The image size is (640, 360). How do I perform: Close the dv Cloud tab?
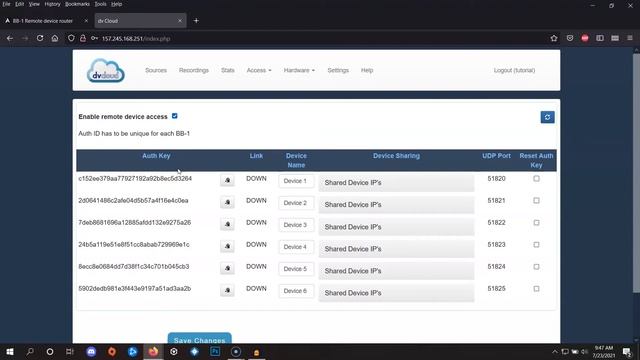tap(180, 20)
